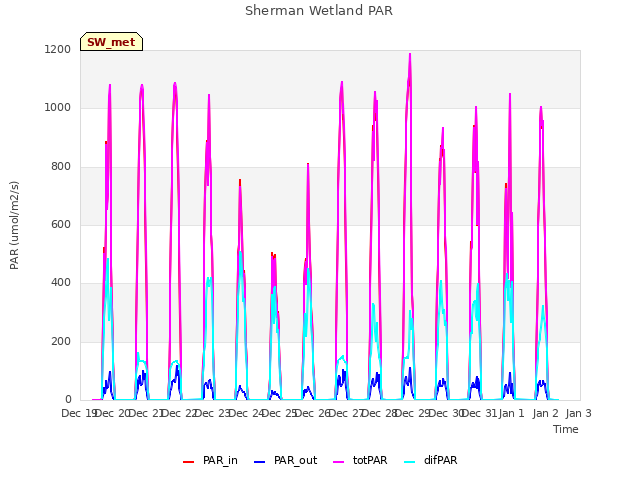Screen dimensions: 640x480
Task: Click the SW_met label box
Action: (111, 42)
